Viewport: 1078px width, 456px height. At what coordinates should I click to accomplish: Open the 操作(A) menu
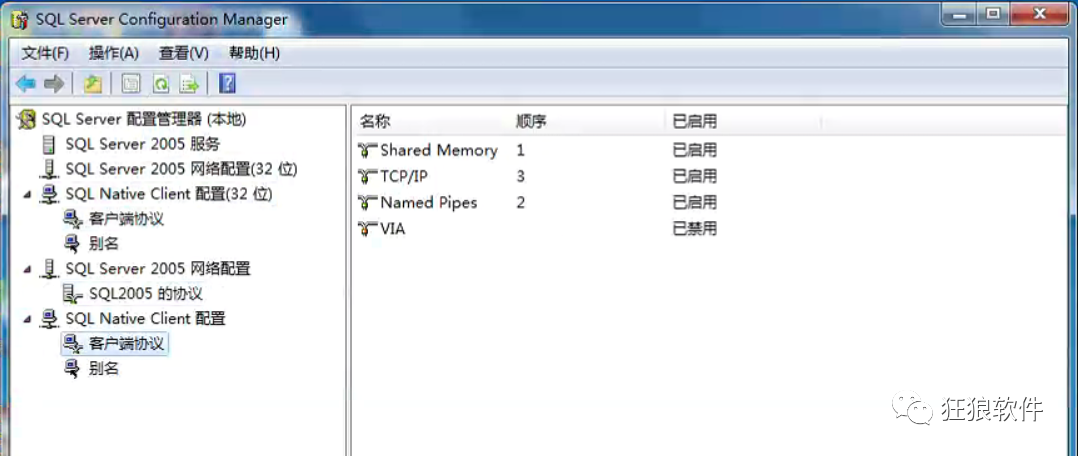(113, 53)
